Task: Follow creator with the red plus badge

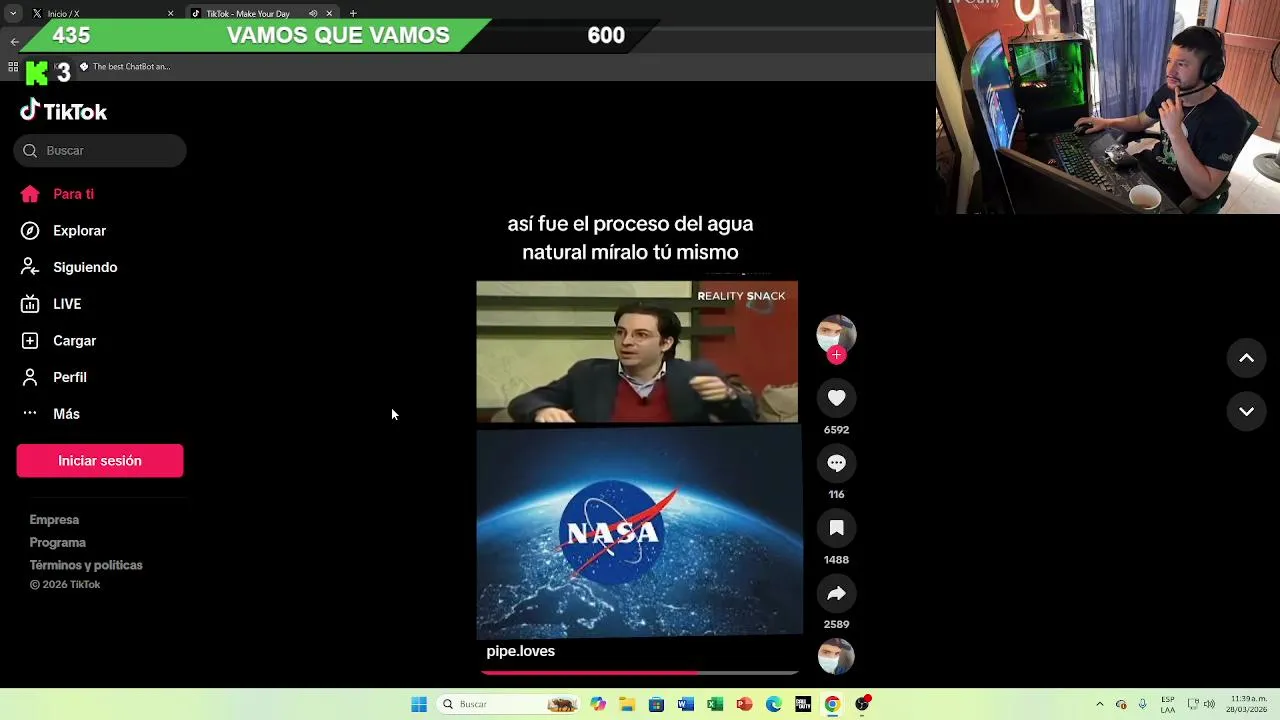Action: click(x=837, y=355)
